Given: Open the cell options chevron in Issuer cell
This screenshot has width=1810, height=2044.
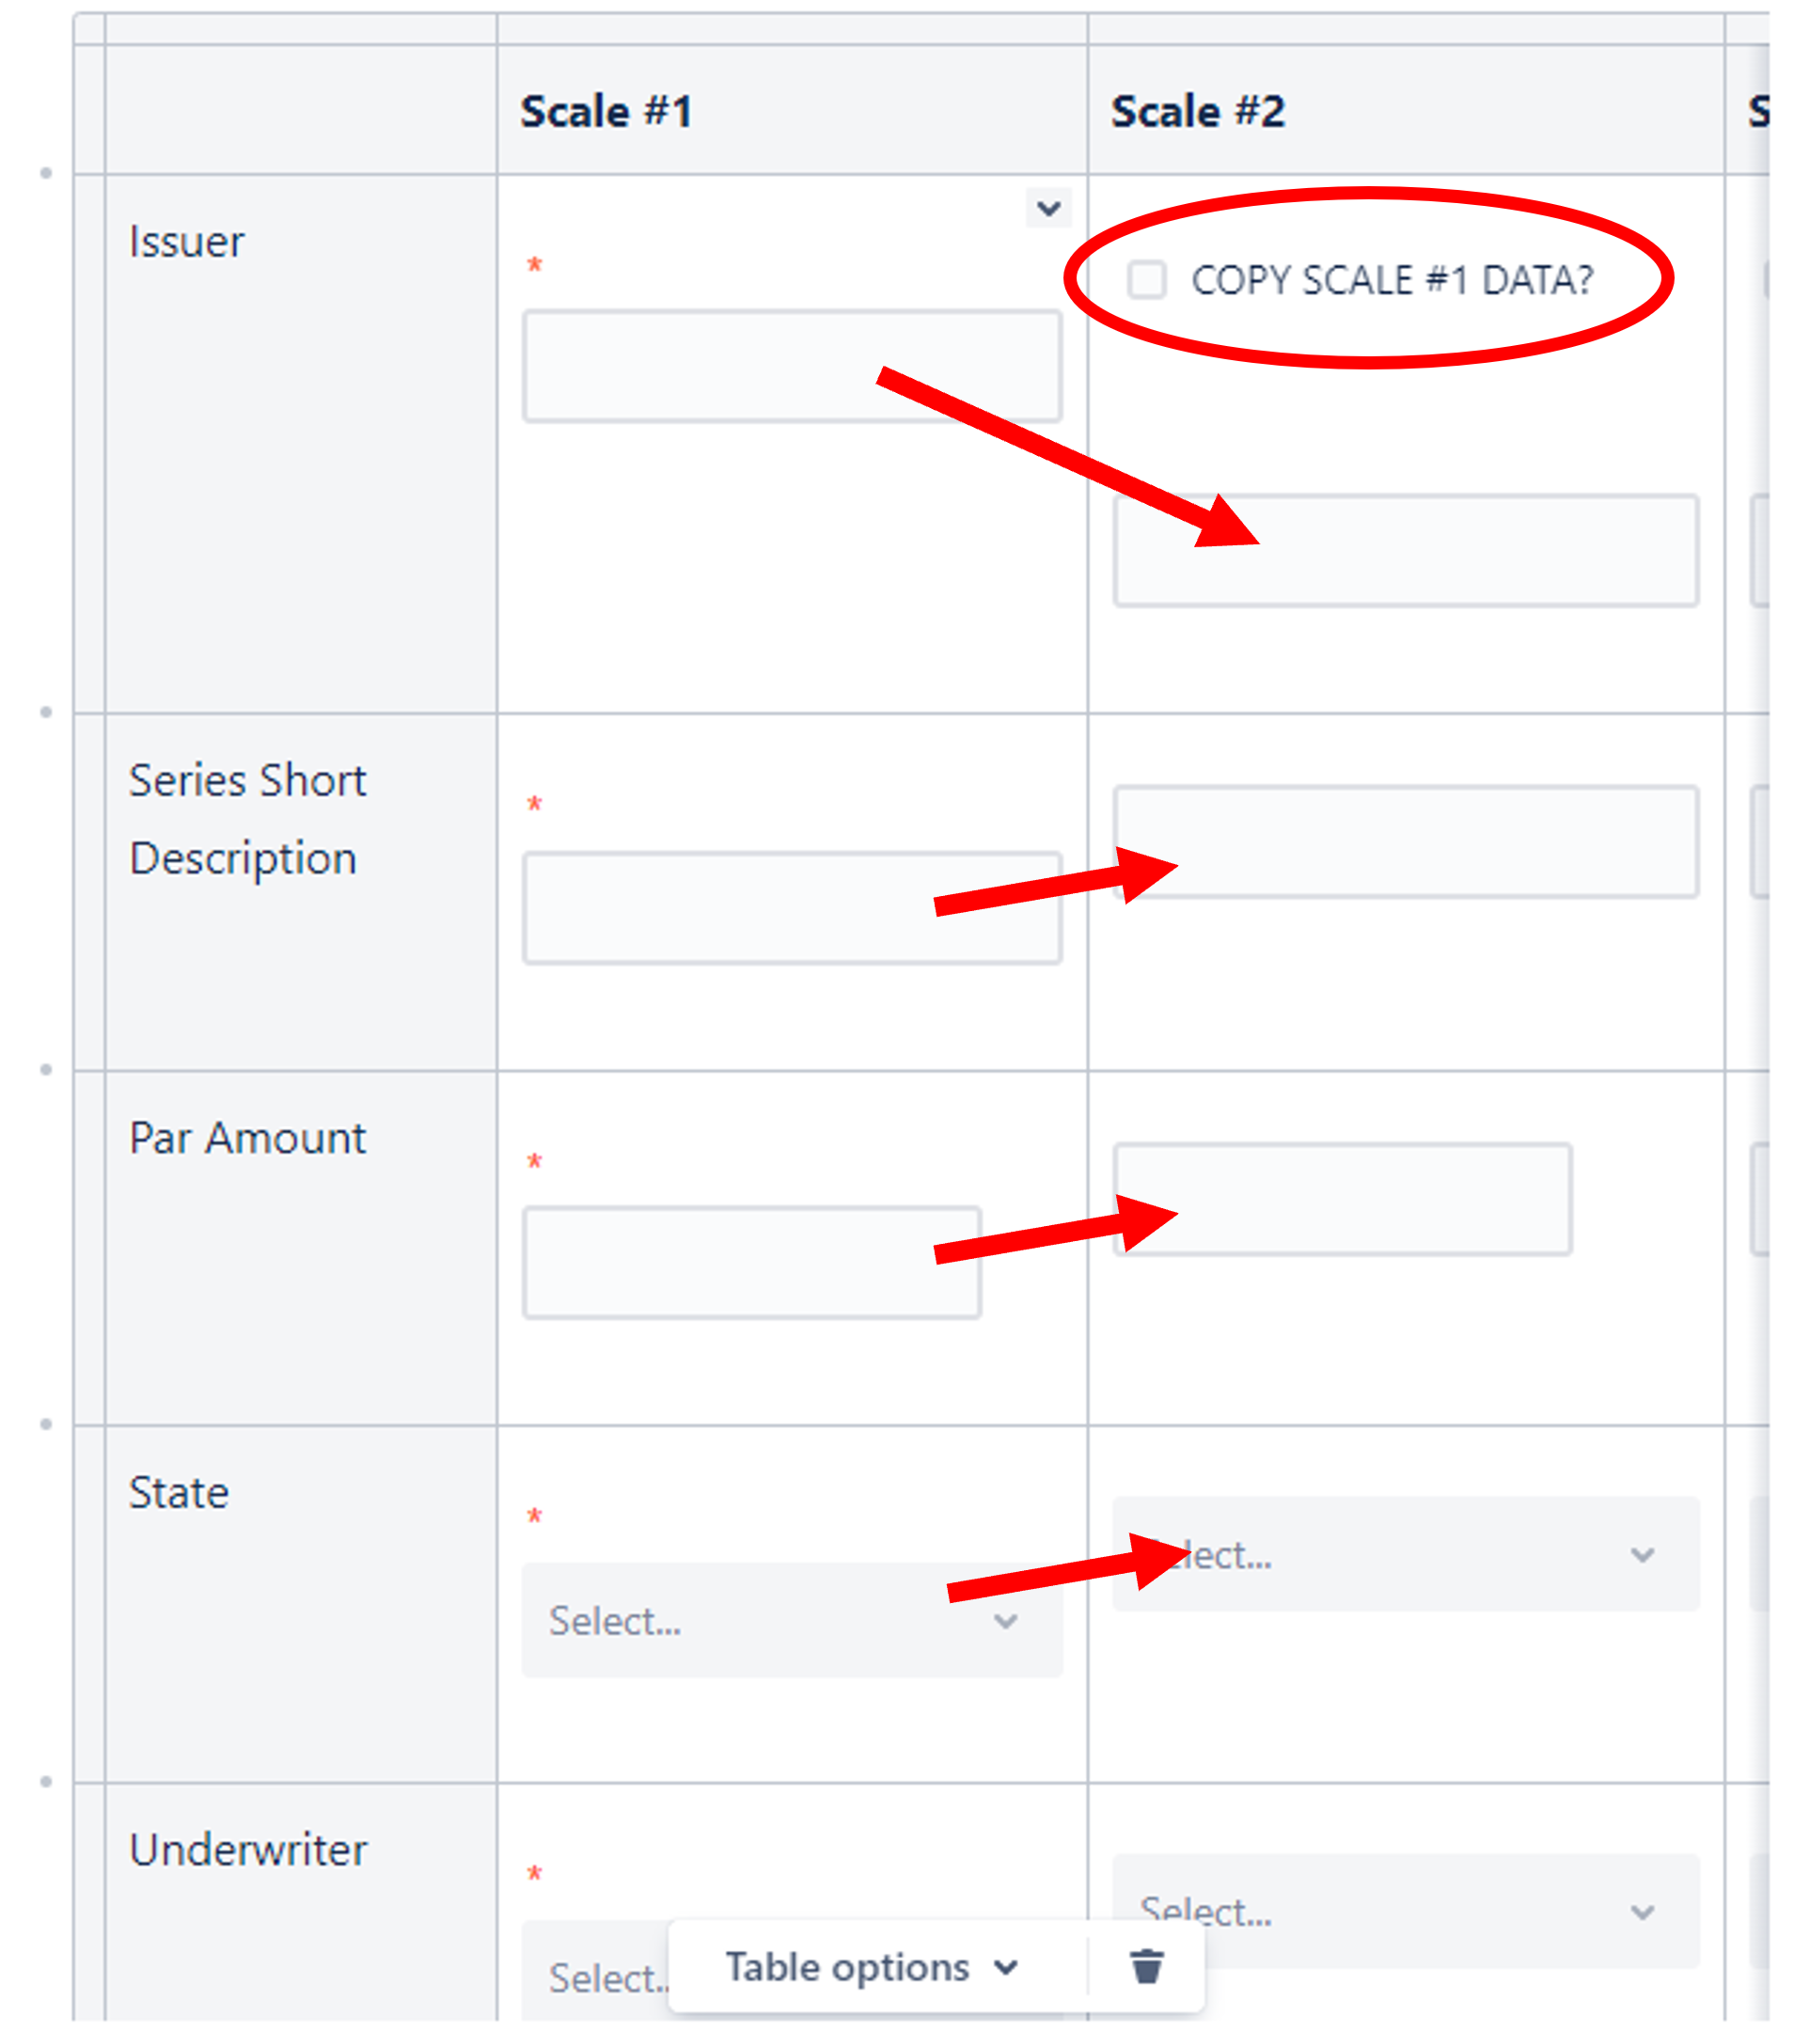Looking at the screenshot, I should (x=1048, y=208).
